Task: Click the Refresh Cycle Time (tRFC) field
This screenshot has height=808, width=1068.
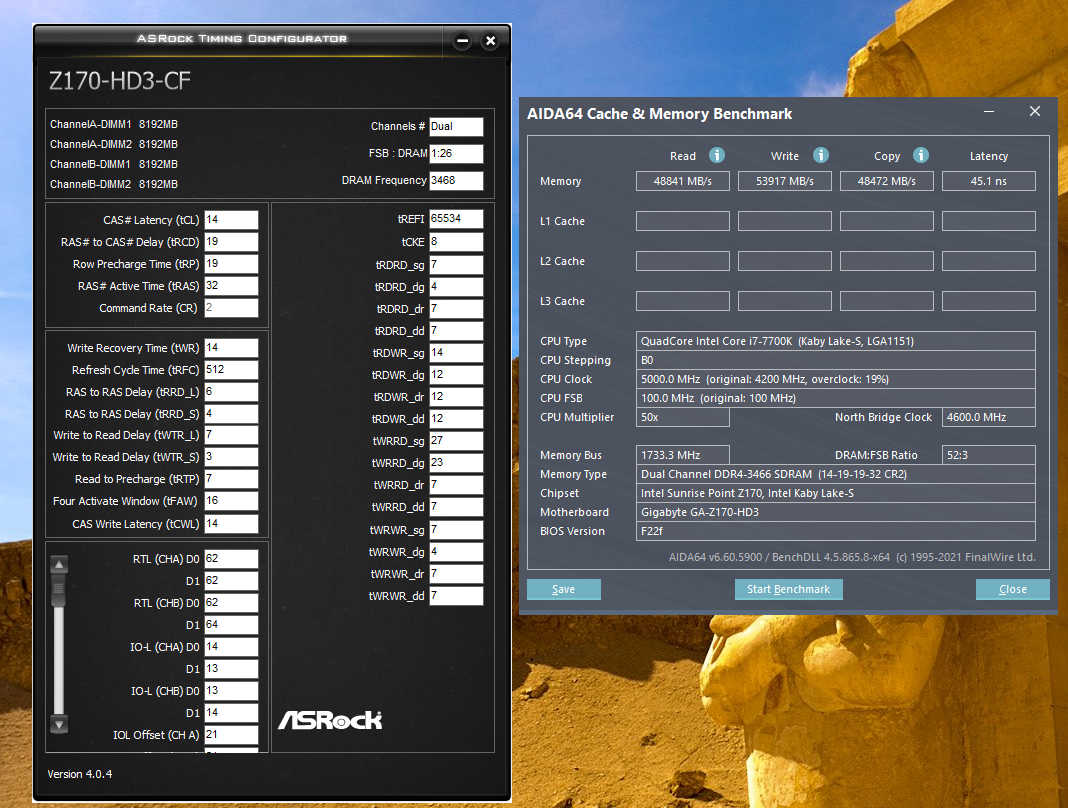Action: tap(232, 370)
